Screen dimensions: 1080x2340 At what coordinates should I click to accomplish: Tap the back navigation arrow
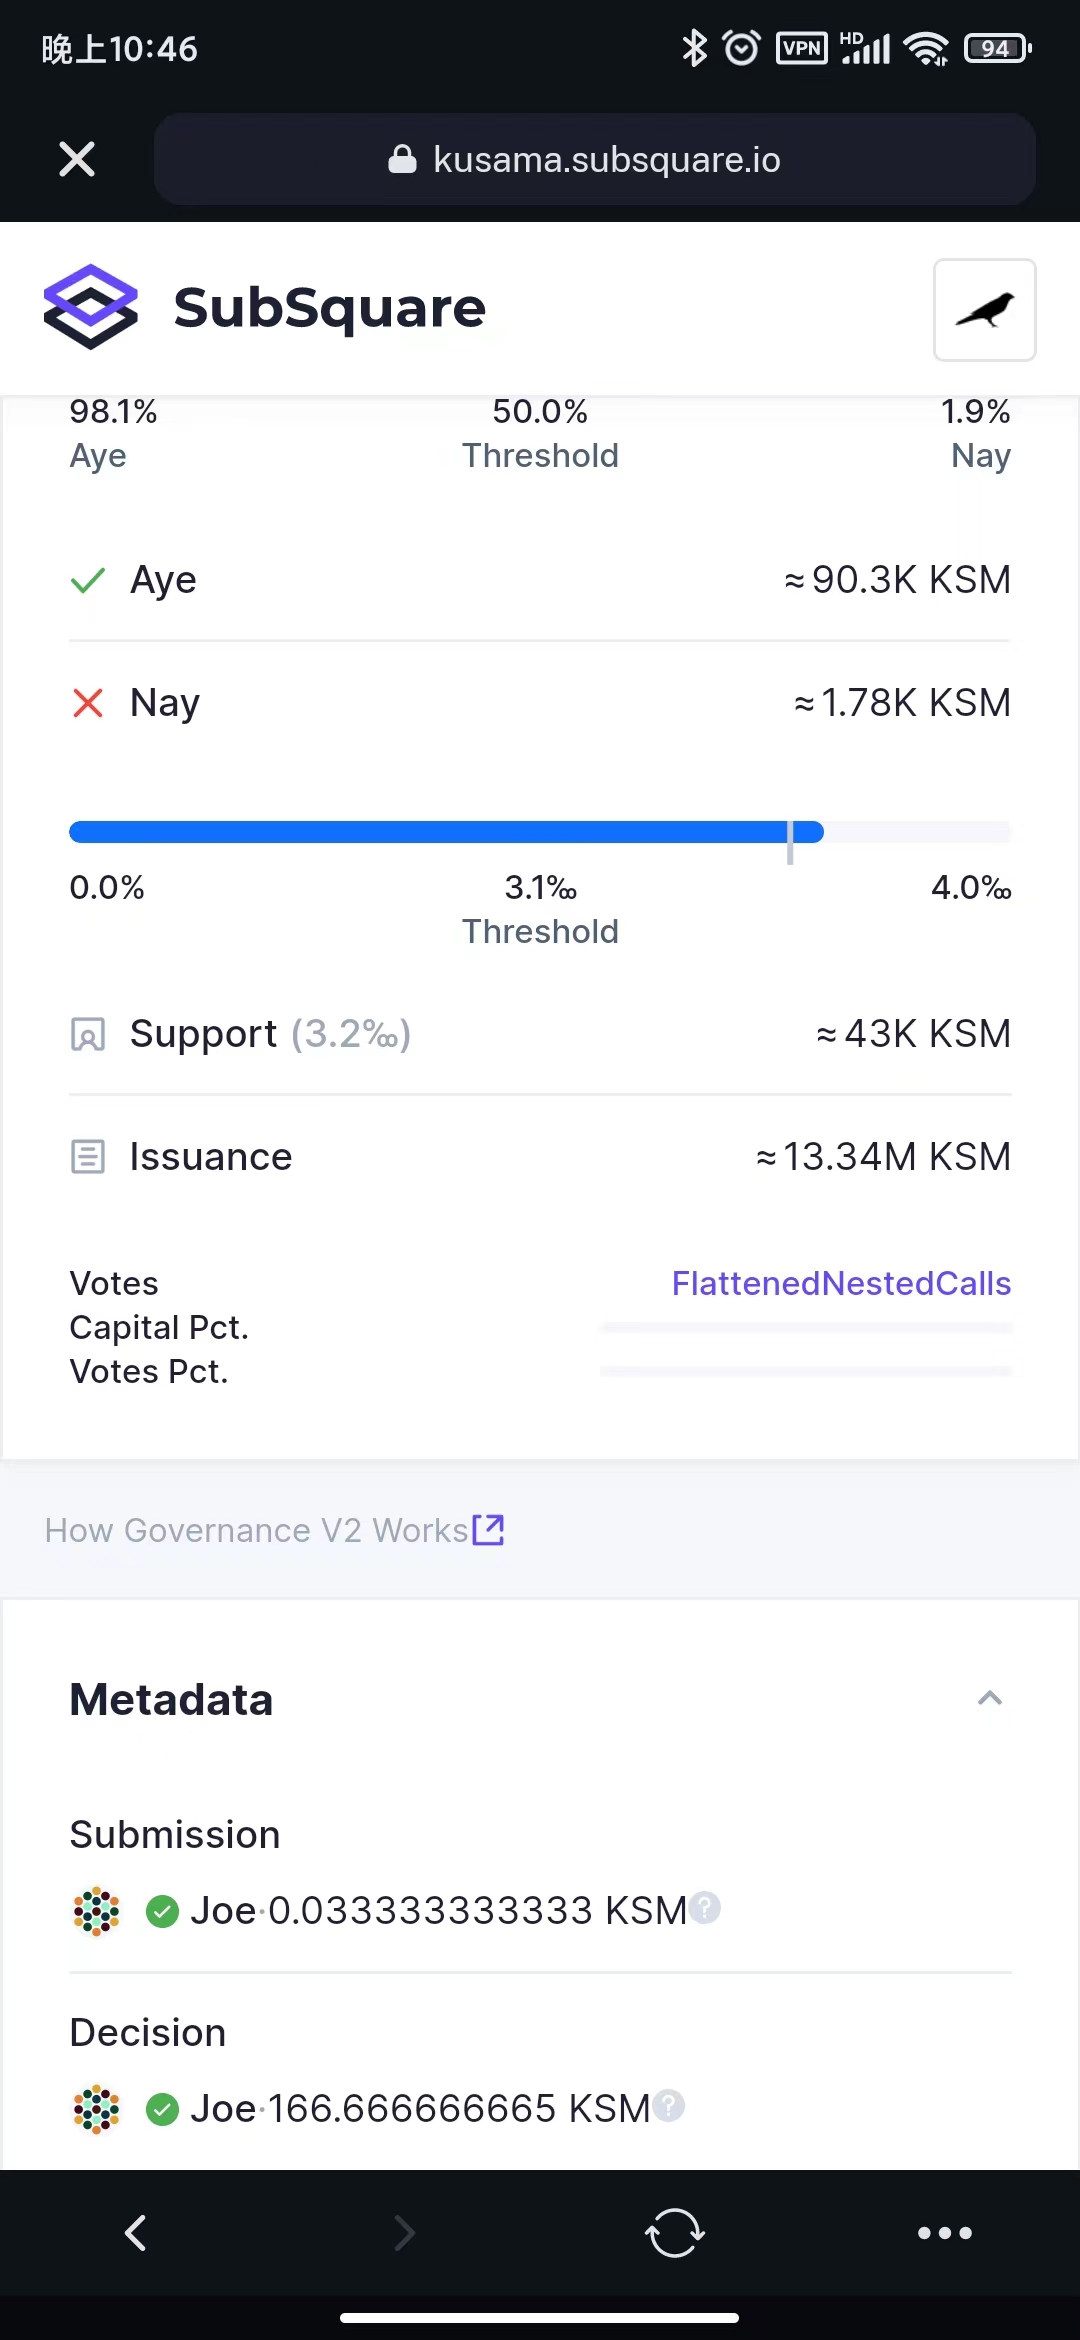136,2232
